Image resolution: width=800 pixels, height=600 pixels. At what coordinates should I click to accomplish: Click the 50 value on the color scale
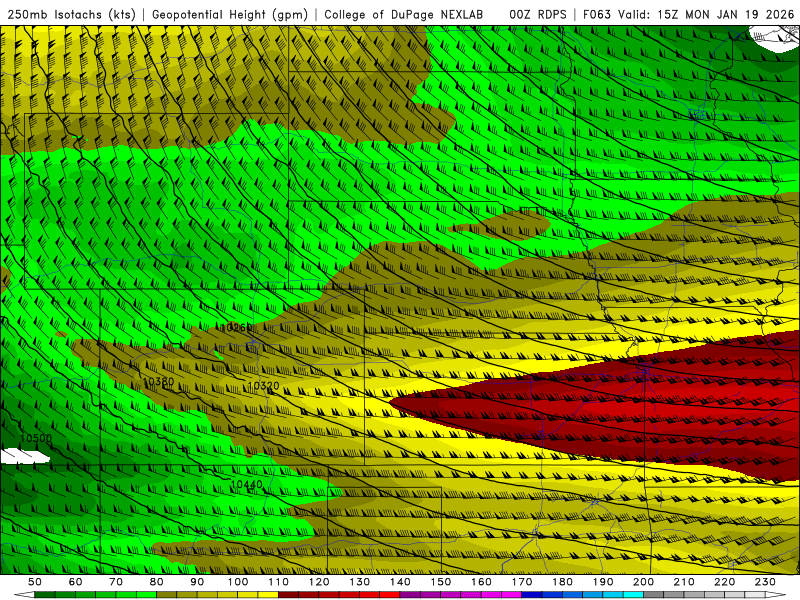click(x=35, y=582)
